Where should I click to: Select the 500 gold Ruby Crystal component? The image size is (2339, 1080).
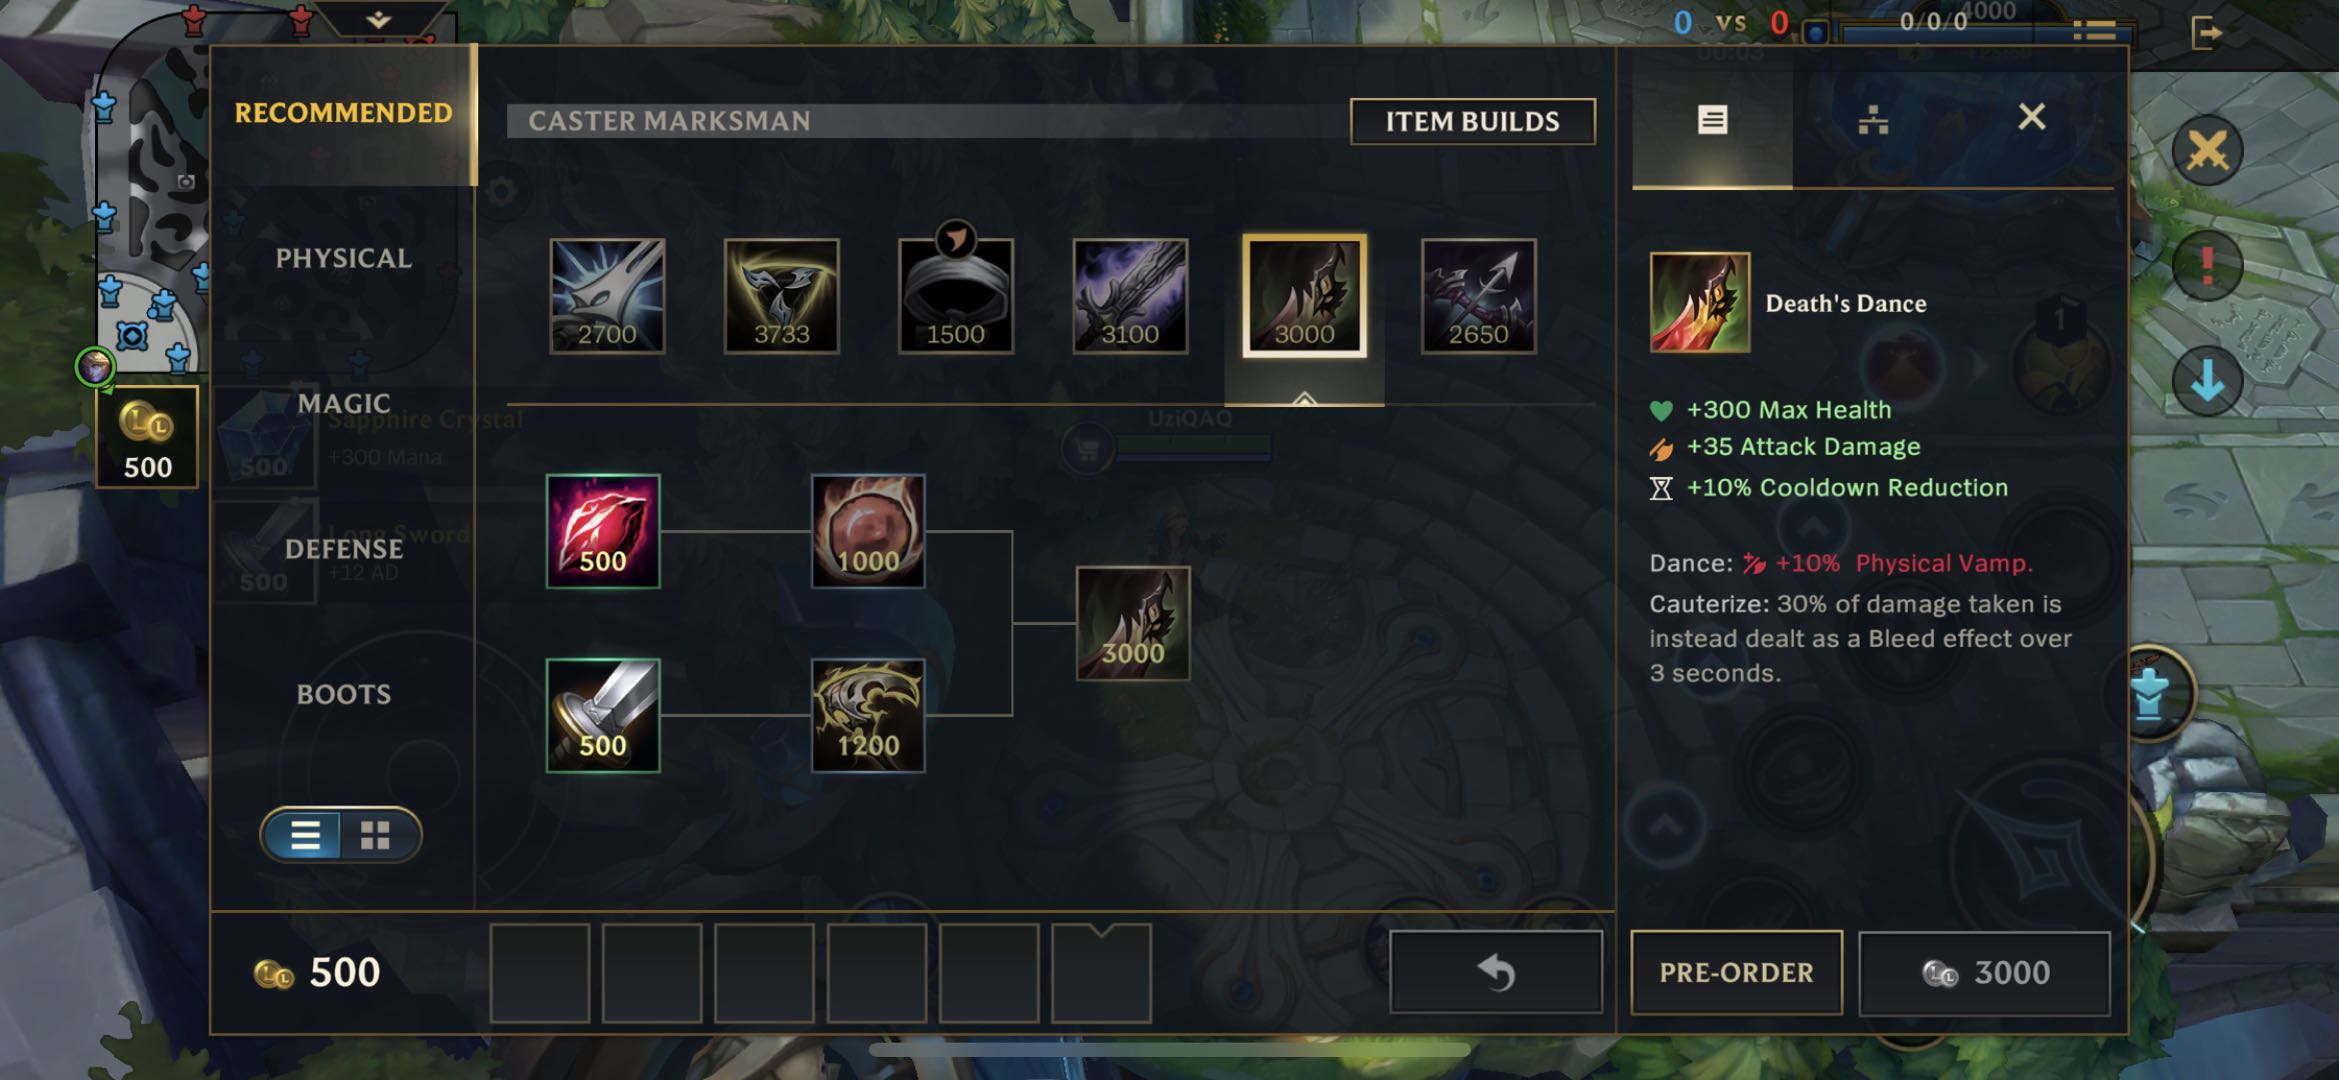click(x=603, y=531)
